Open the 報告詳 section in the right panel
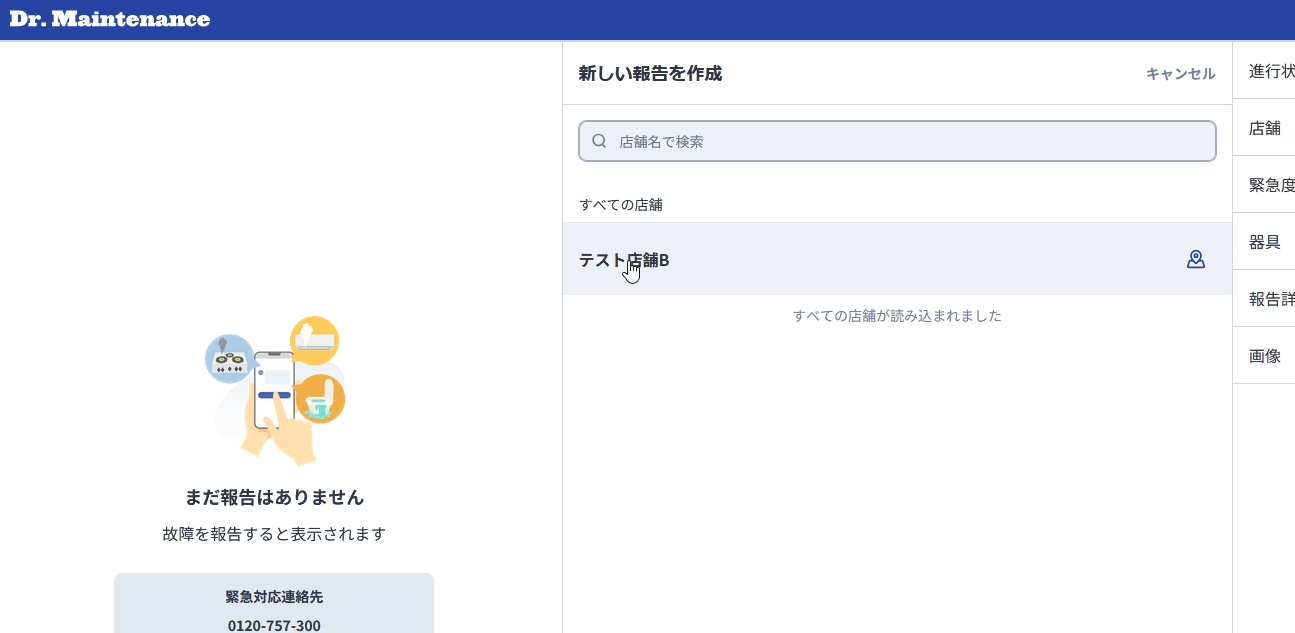The width and height of the screenshot is (1295, 633). pos(1264,299)
